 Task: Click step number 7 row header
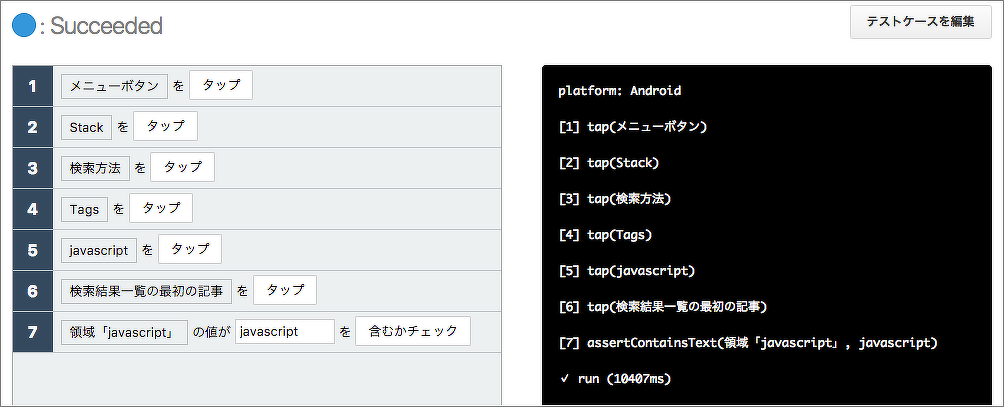tap(33, 332)
